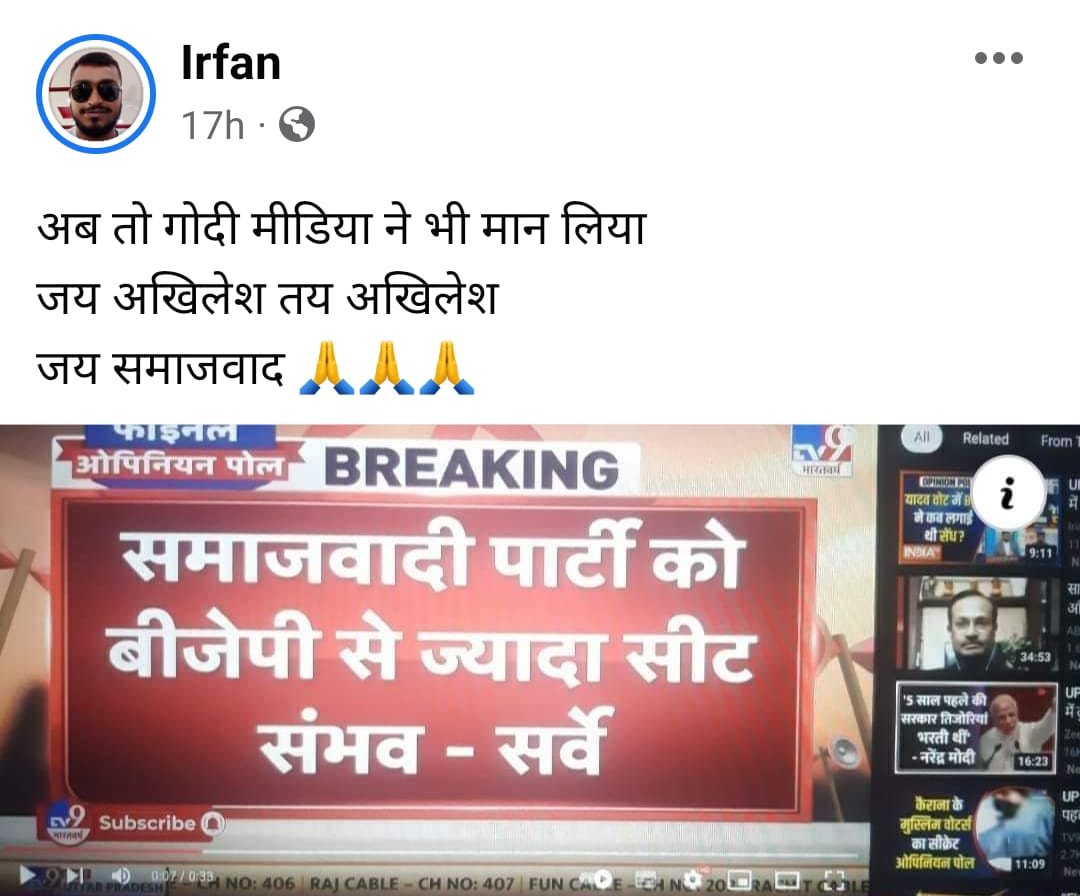Switch to theater mode
The height and width of the screenshot is (896, 1080).
tap(785, 879)
